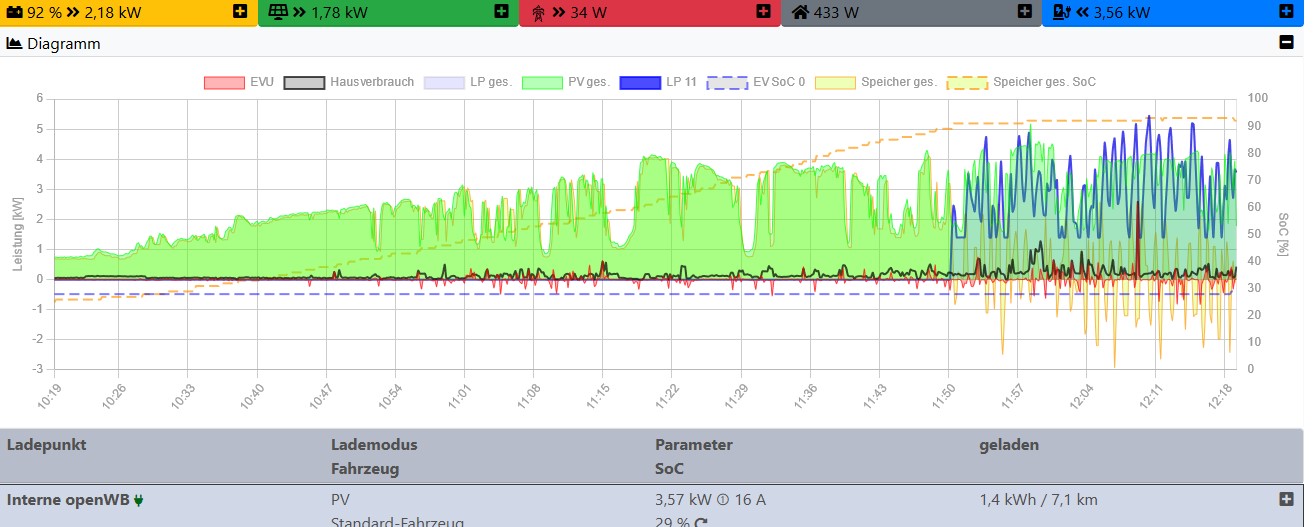Expand the grid power 34 W card
1314x527 pixels.
point(763,12)
